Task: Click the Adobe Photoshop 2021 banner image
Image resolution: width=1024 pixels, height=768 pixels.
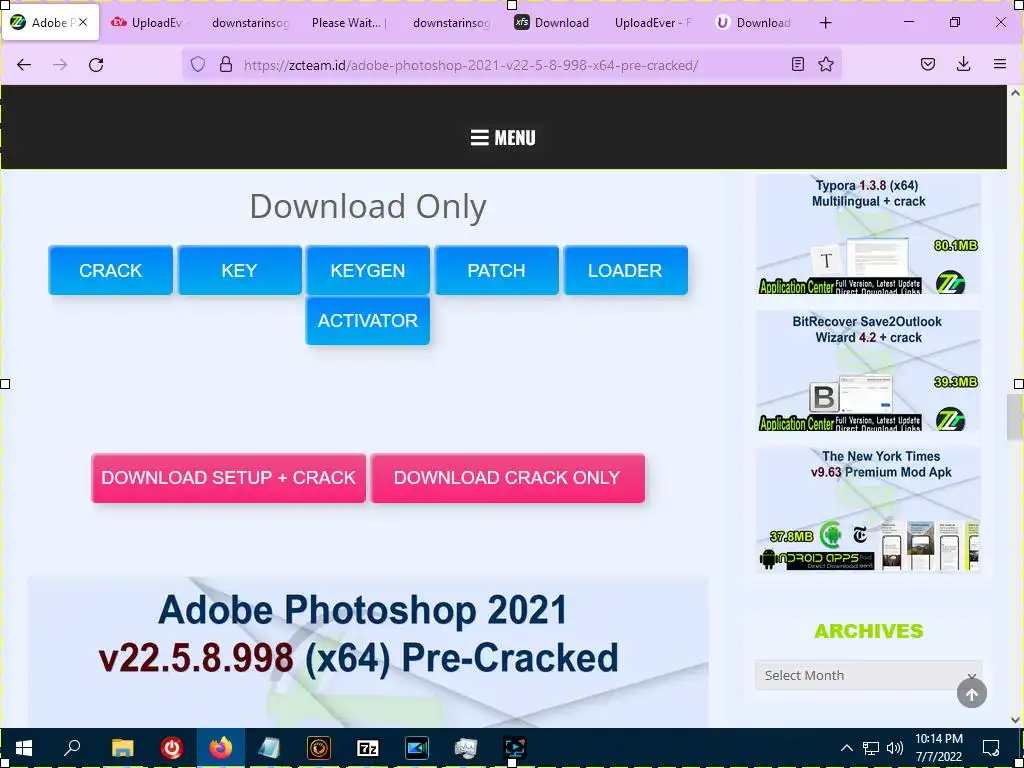Action: point(368,652)
